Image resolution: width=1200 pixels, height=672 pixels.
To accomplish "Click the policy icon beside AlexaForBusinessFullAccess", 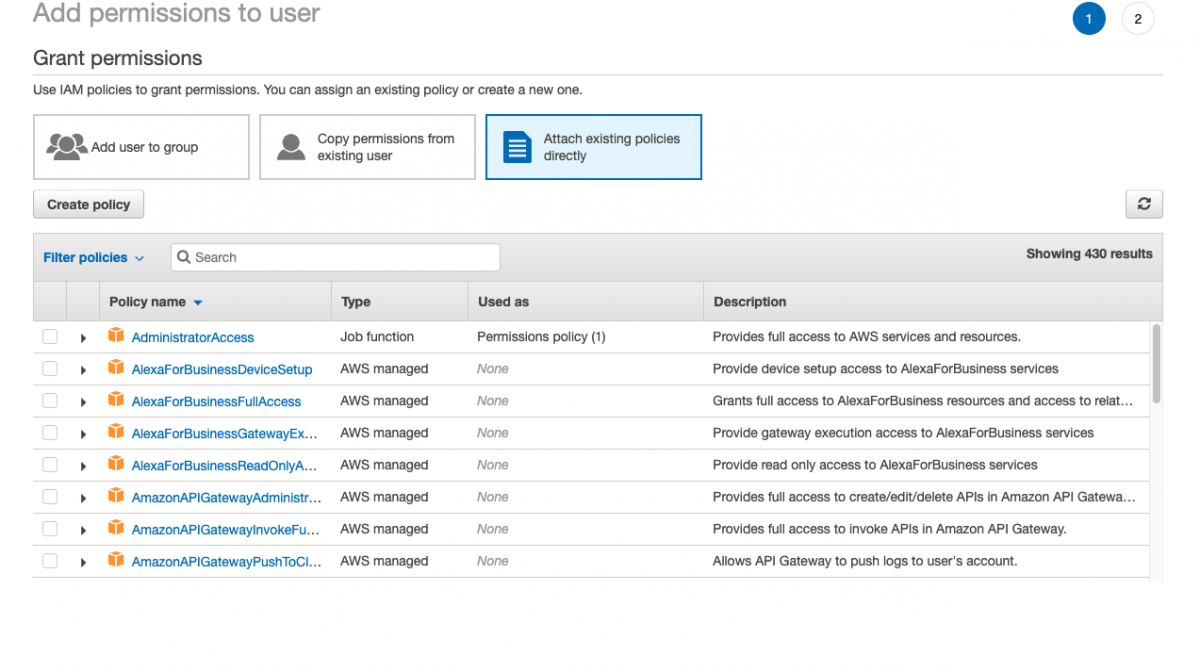I will (117, 401).
